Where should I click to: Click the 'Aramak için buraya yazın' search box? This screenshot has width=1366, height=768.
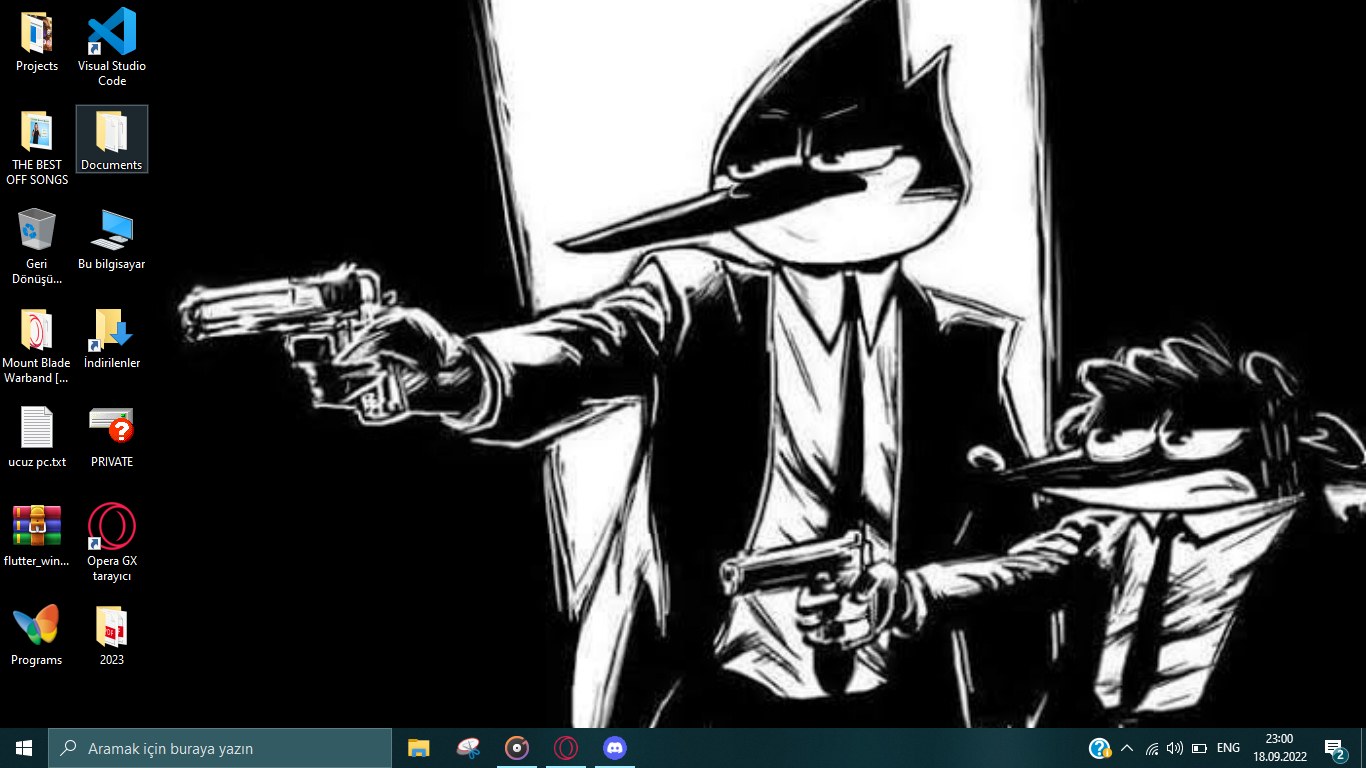click(220, 748)
